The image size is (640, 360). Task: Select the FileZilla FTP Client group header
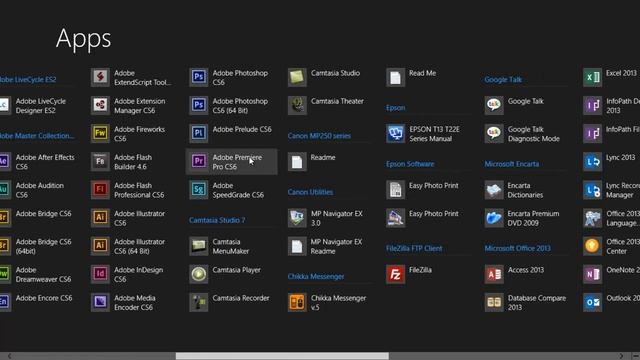tap(414, 248)
